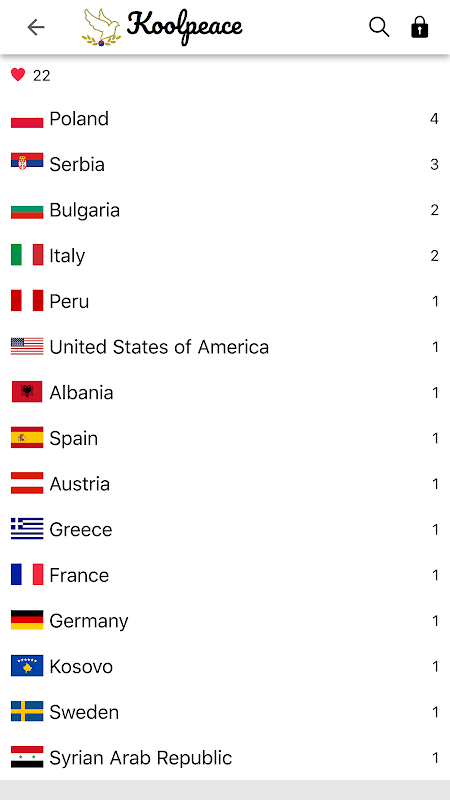Tap the Kosovo flag icon

pos(27,666)
